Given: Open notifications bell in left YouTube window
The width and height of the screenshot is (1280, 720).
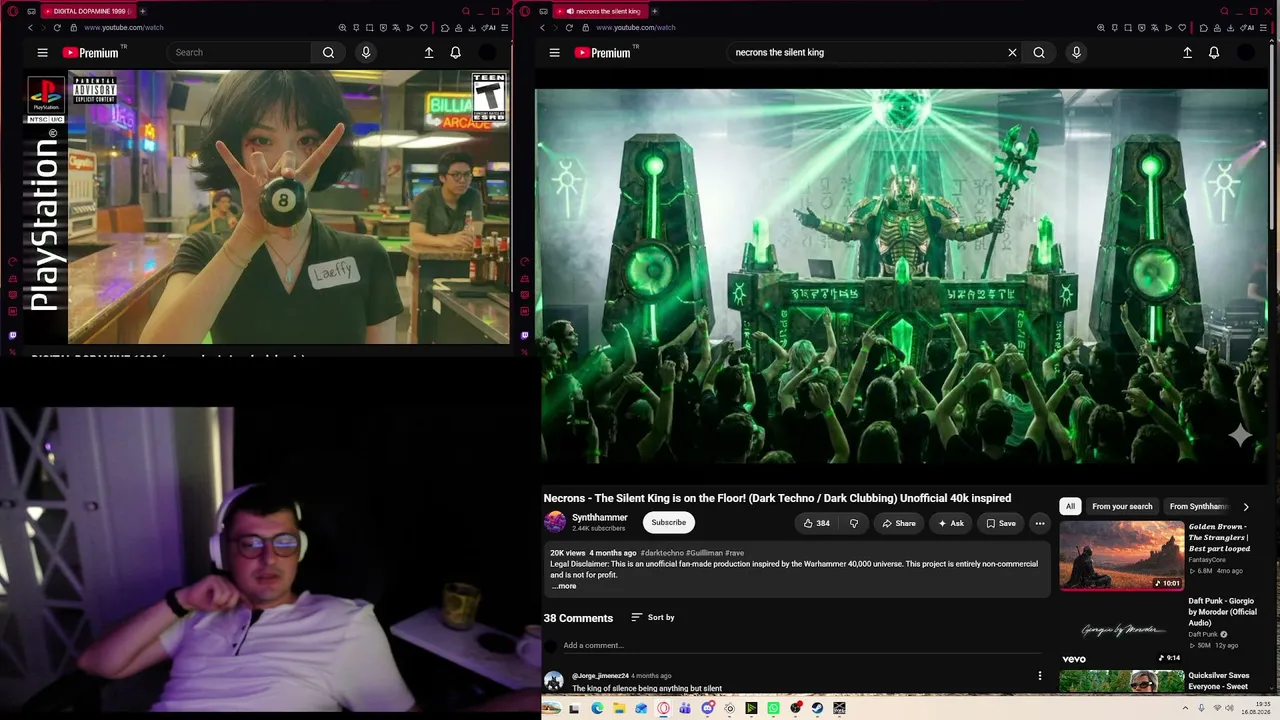Looking at the screenshot, I should pos(455,53).
